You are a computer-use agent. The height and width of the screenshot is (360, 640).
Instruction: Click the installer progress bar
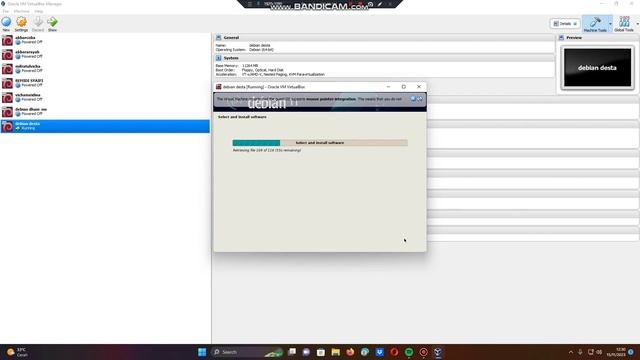tap(320, 143)
